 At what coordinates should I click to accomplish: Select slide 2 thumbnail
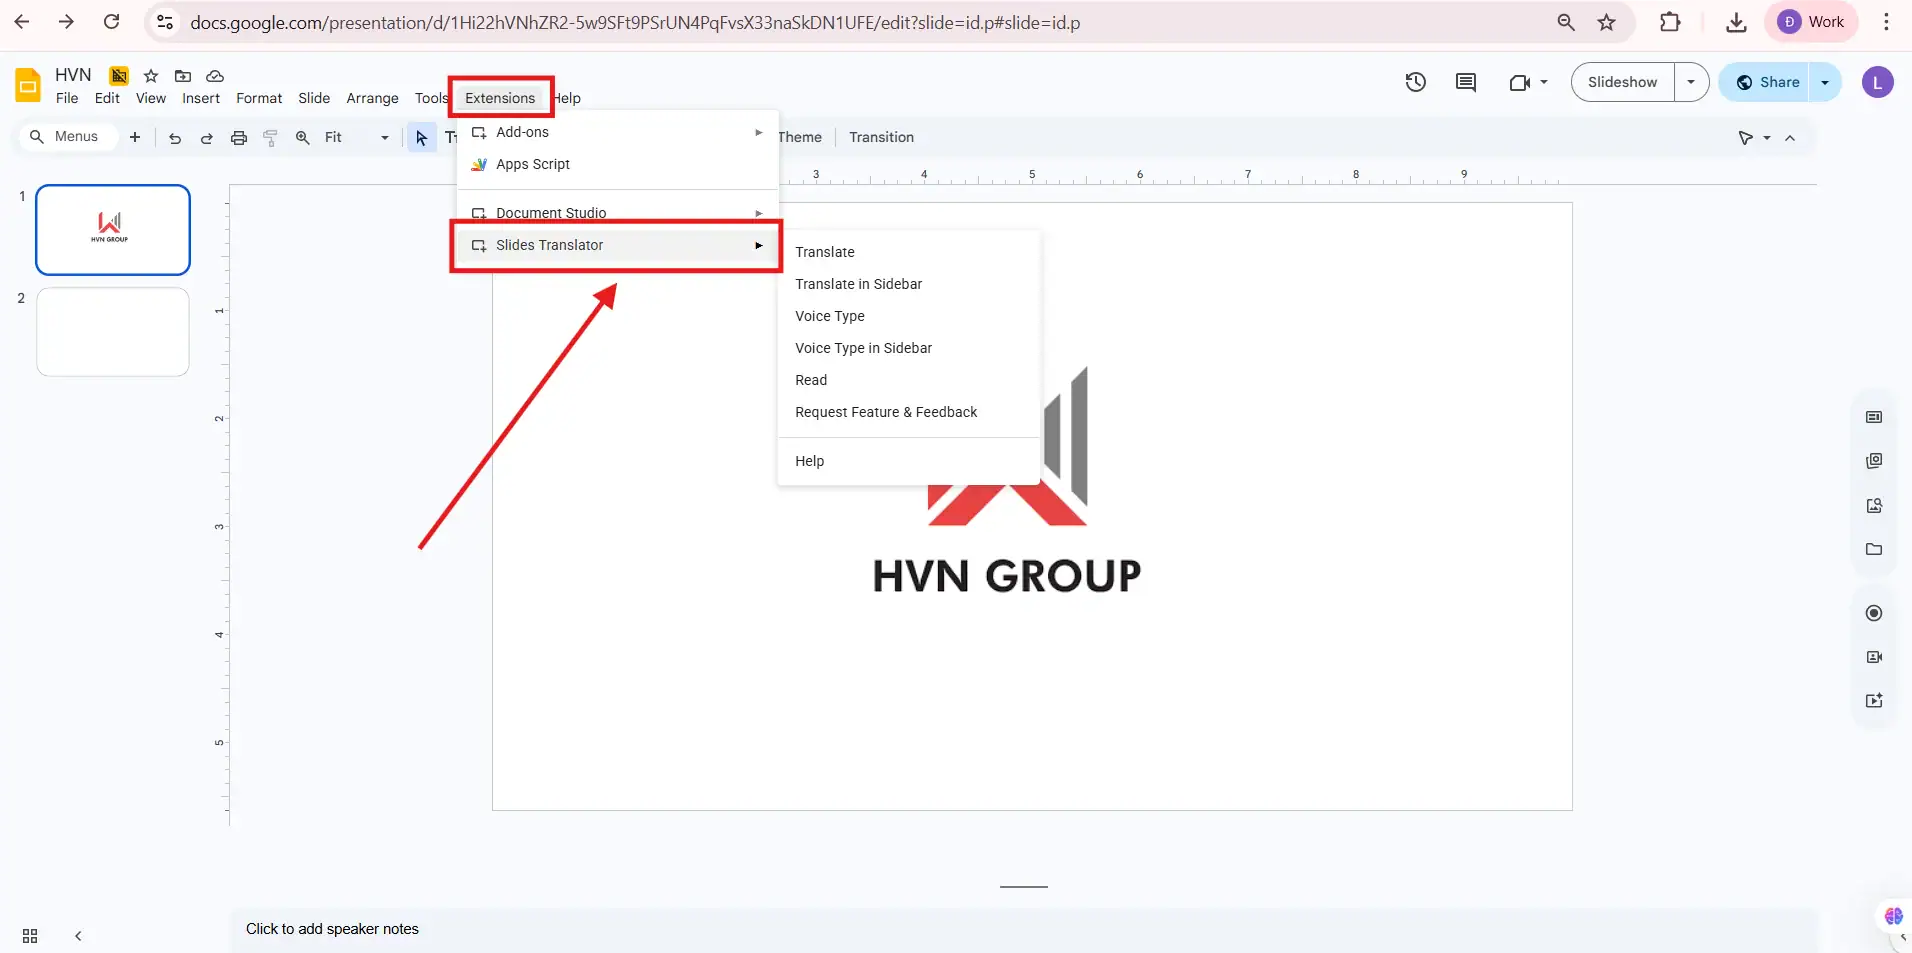point(112,331)
